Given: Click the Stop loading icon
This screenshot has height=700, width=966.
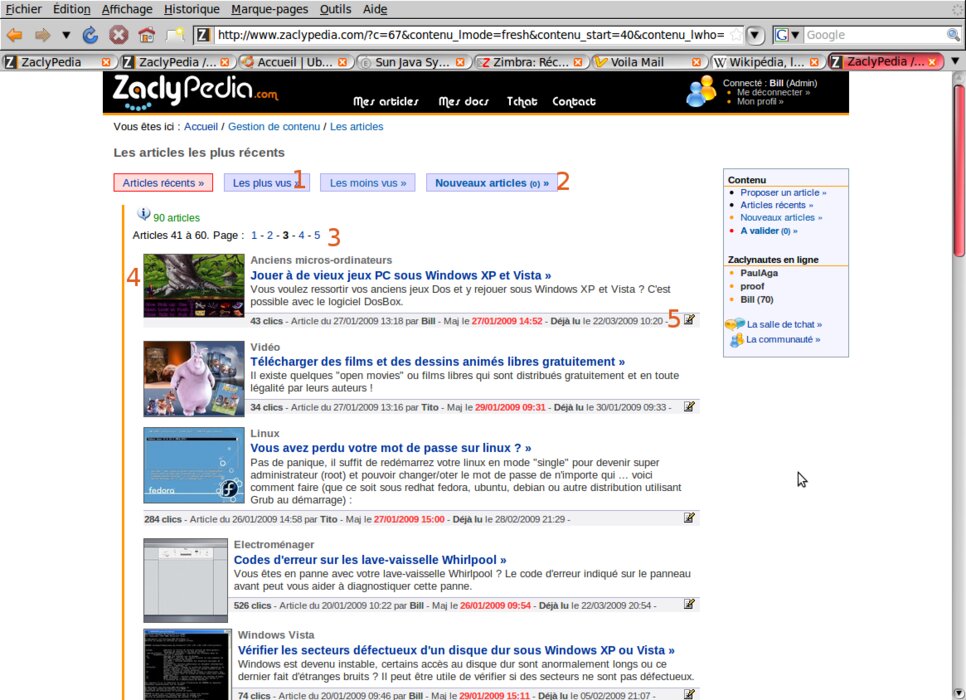Looking at the screenshot, I should tap(118, 34).
